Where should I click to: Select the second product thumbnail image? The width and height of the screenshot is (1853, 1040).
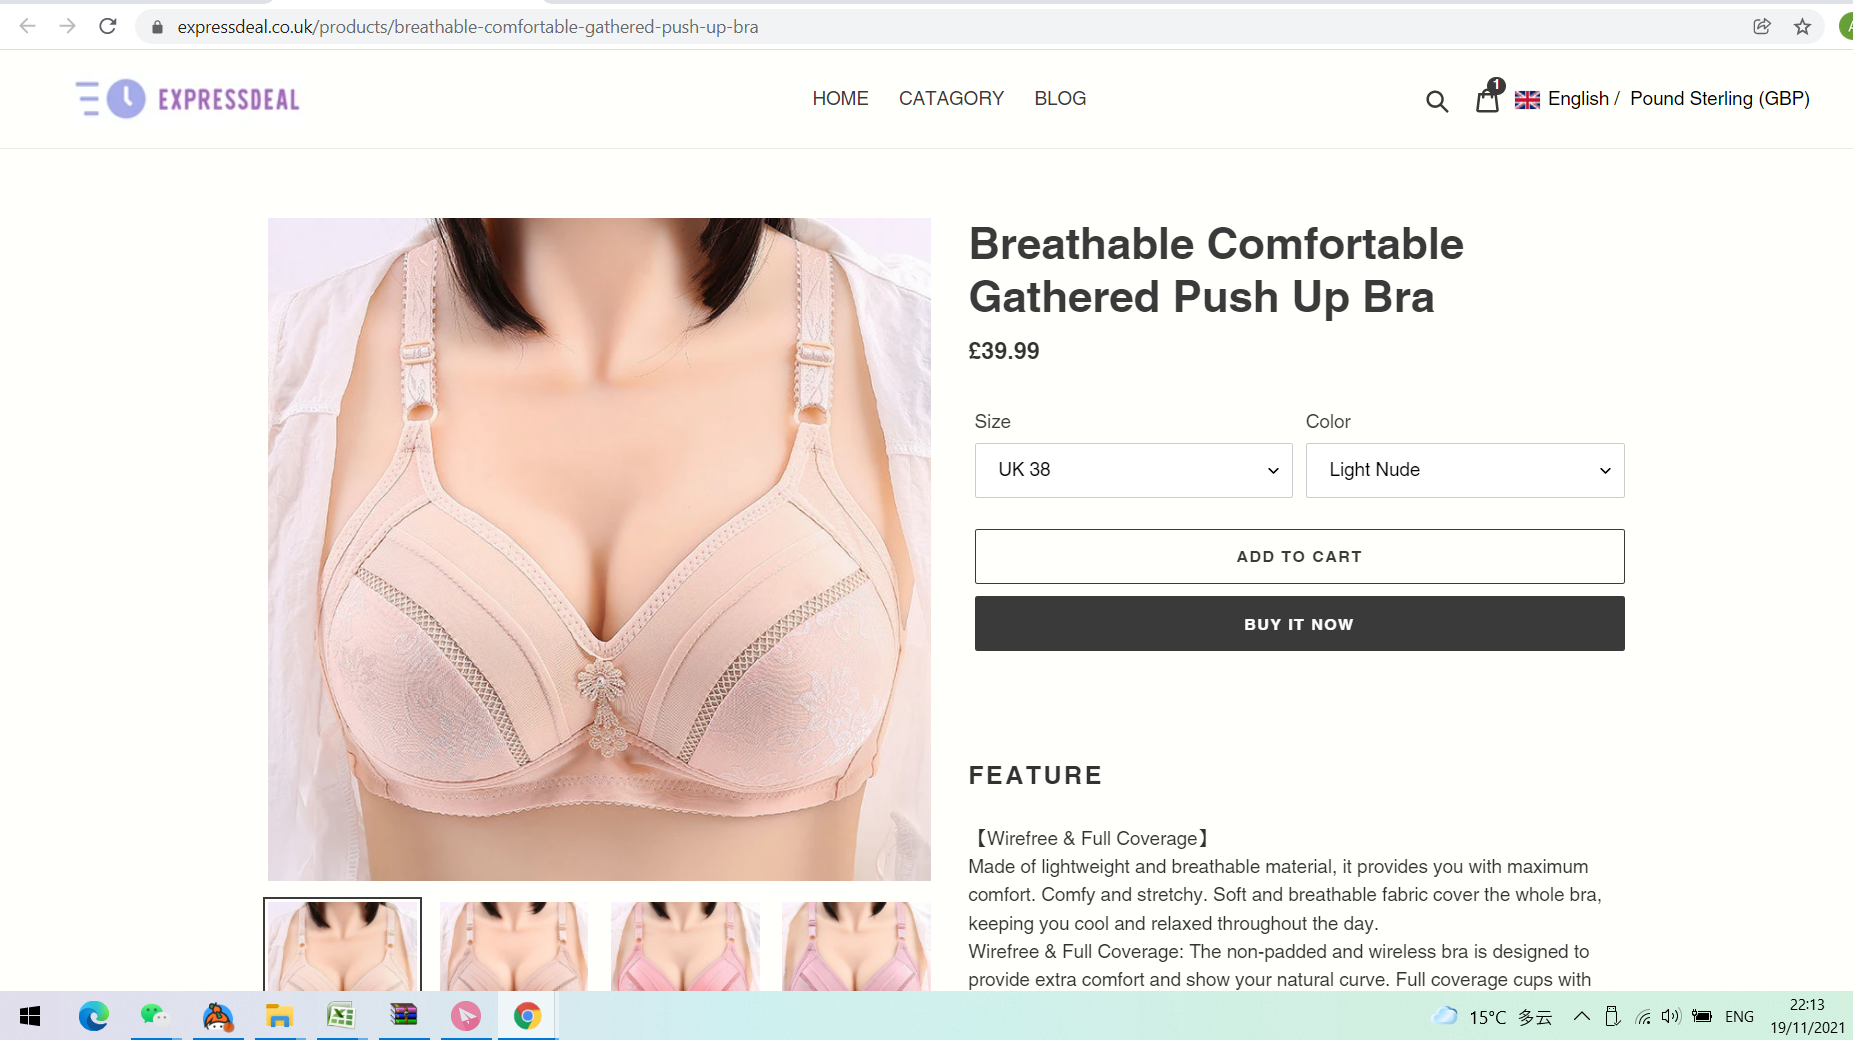pos(514,945)
